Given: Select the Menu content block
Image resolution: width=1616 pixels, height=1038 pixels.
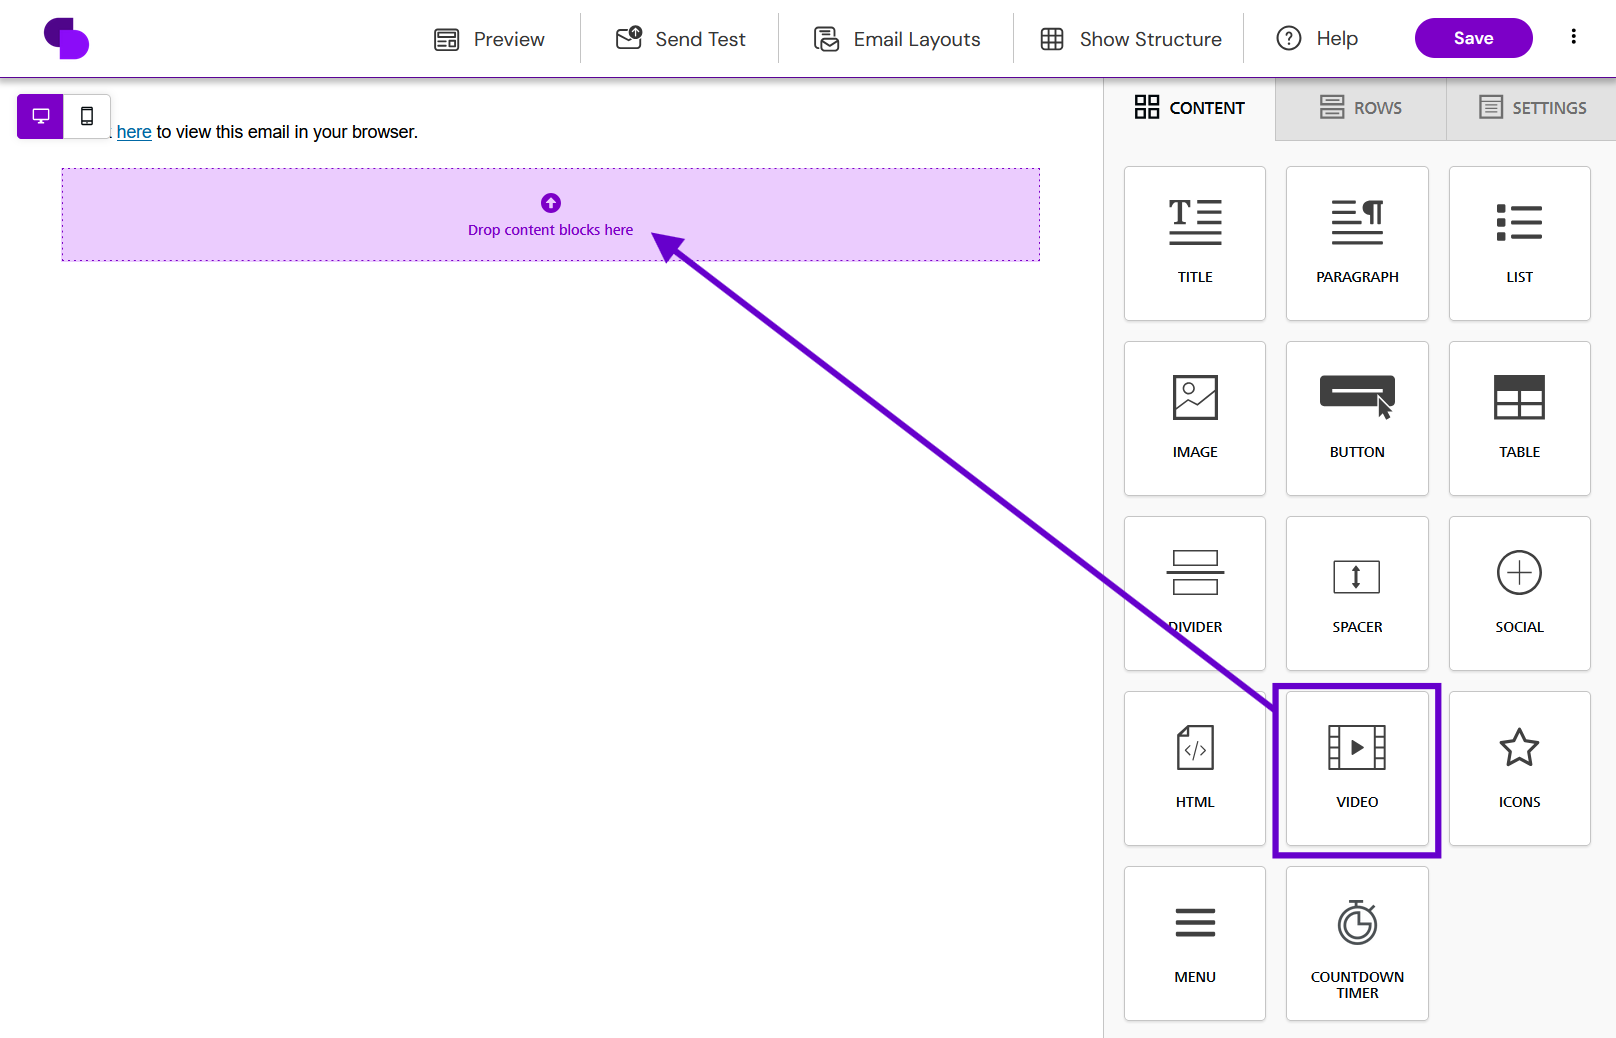Looking at the screenshot, I should (x=1195, y=943).
